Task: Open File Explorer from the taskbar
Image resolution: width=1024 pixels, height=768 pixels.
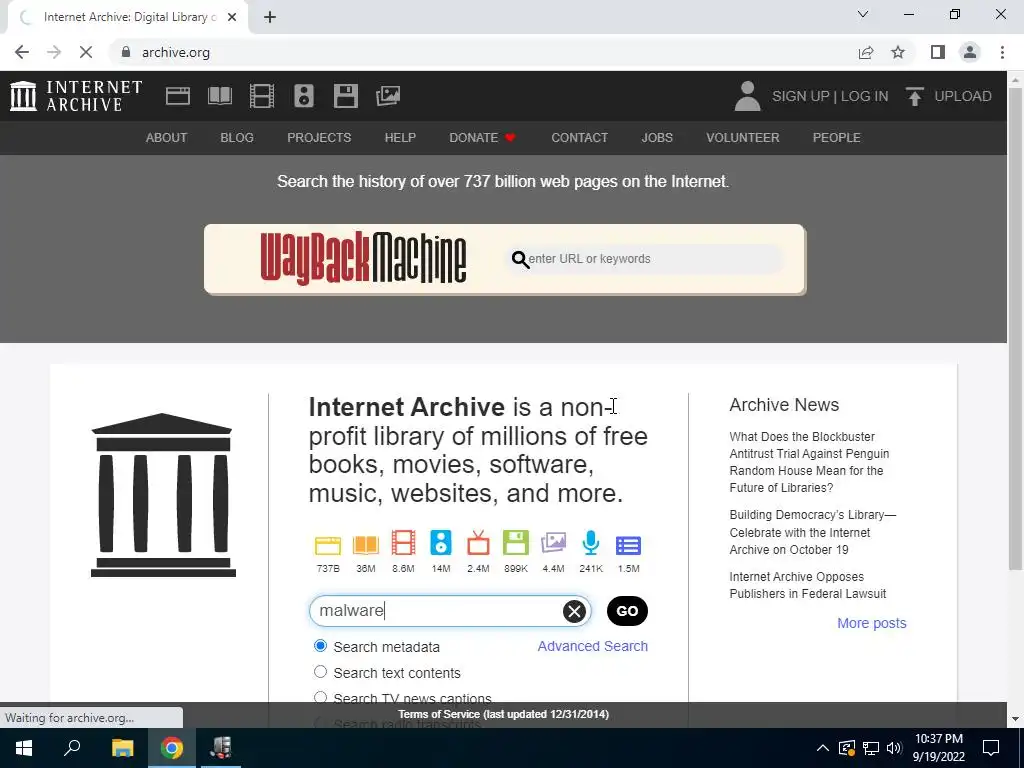Action: point(122,748)
